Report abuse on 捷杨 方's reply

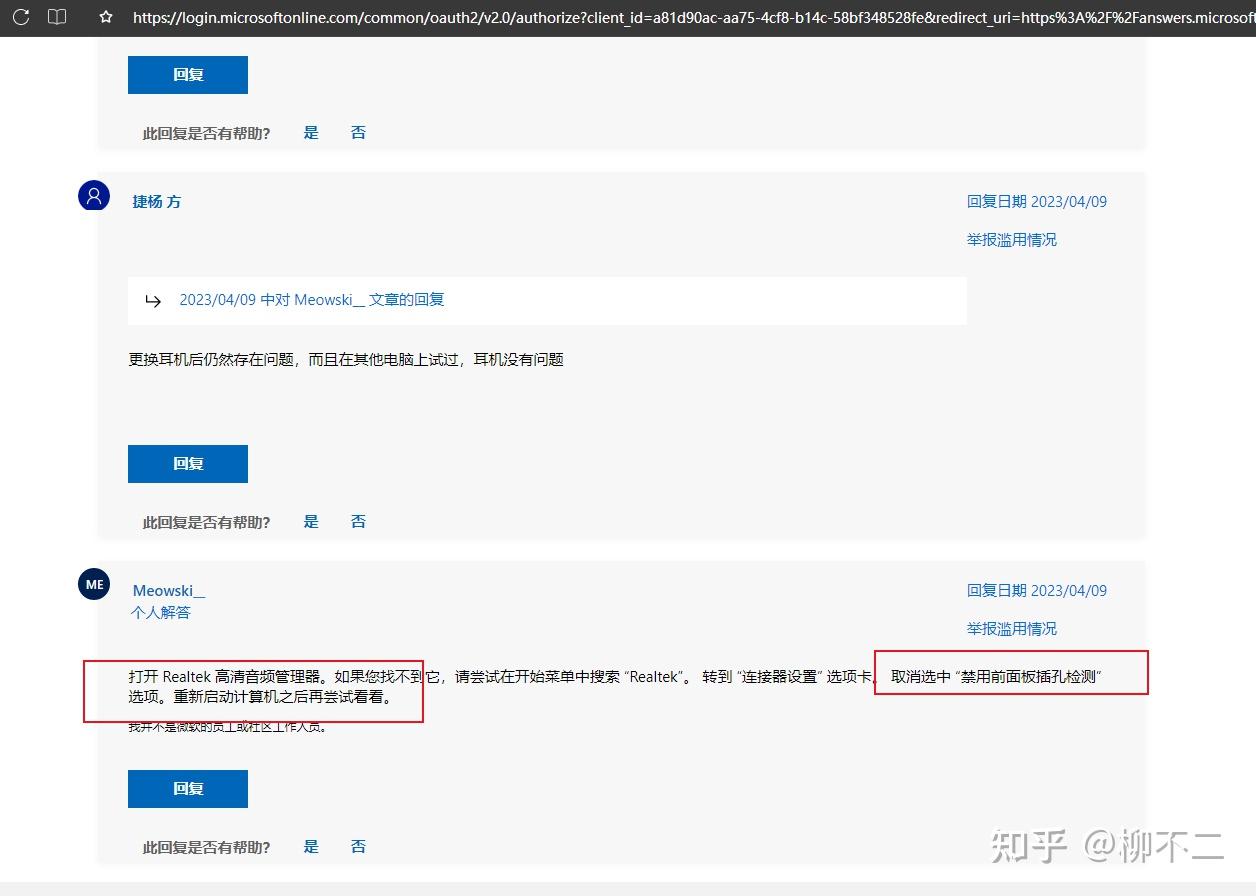tap(1011, 239)
